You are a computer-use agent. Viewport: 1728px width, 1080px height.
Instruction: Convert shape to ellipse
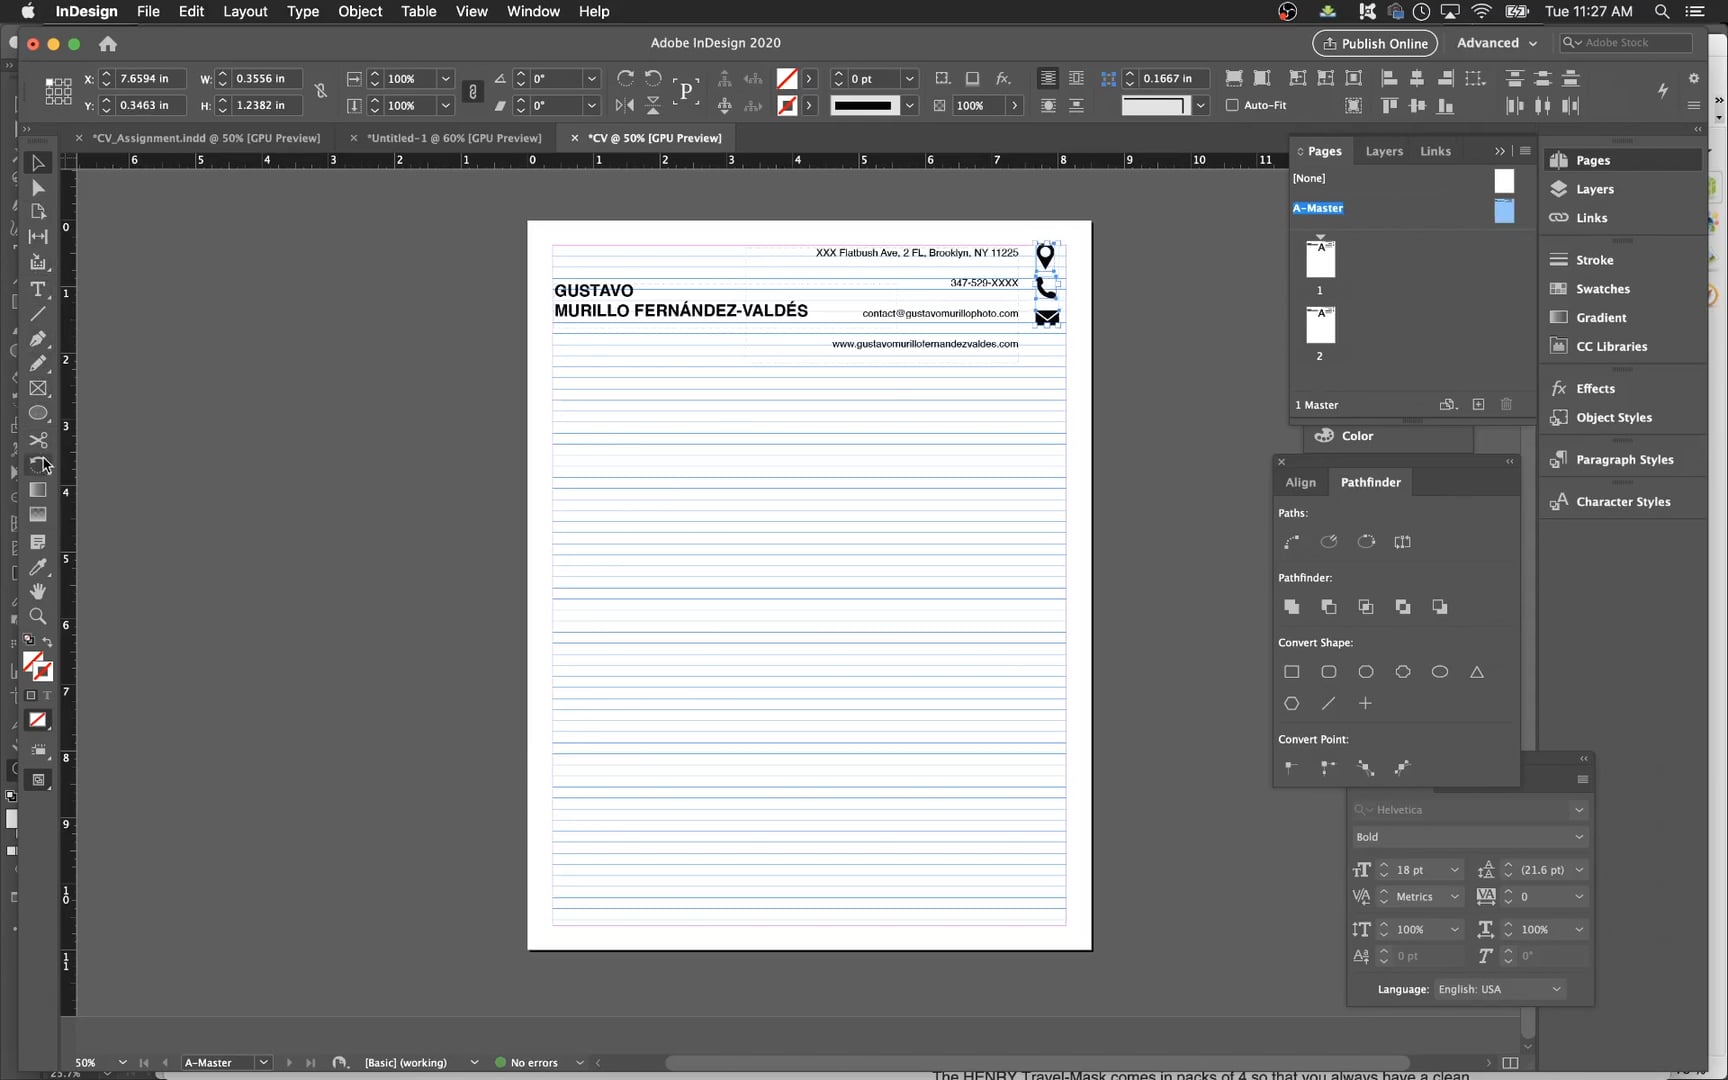(x=1440, y=672)
